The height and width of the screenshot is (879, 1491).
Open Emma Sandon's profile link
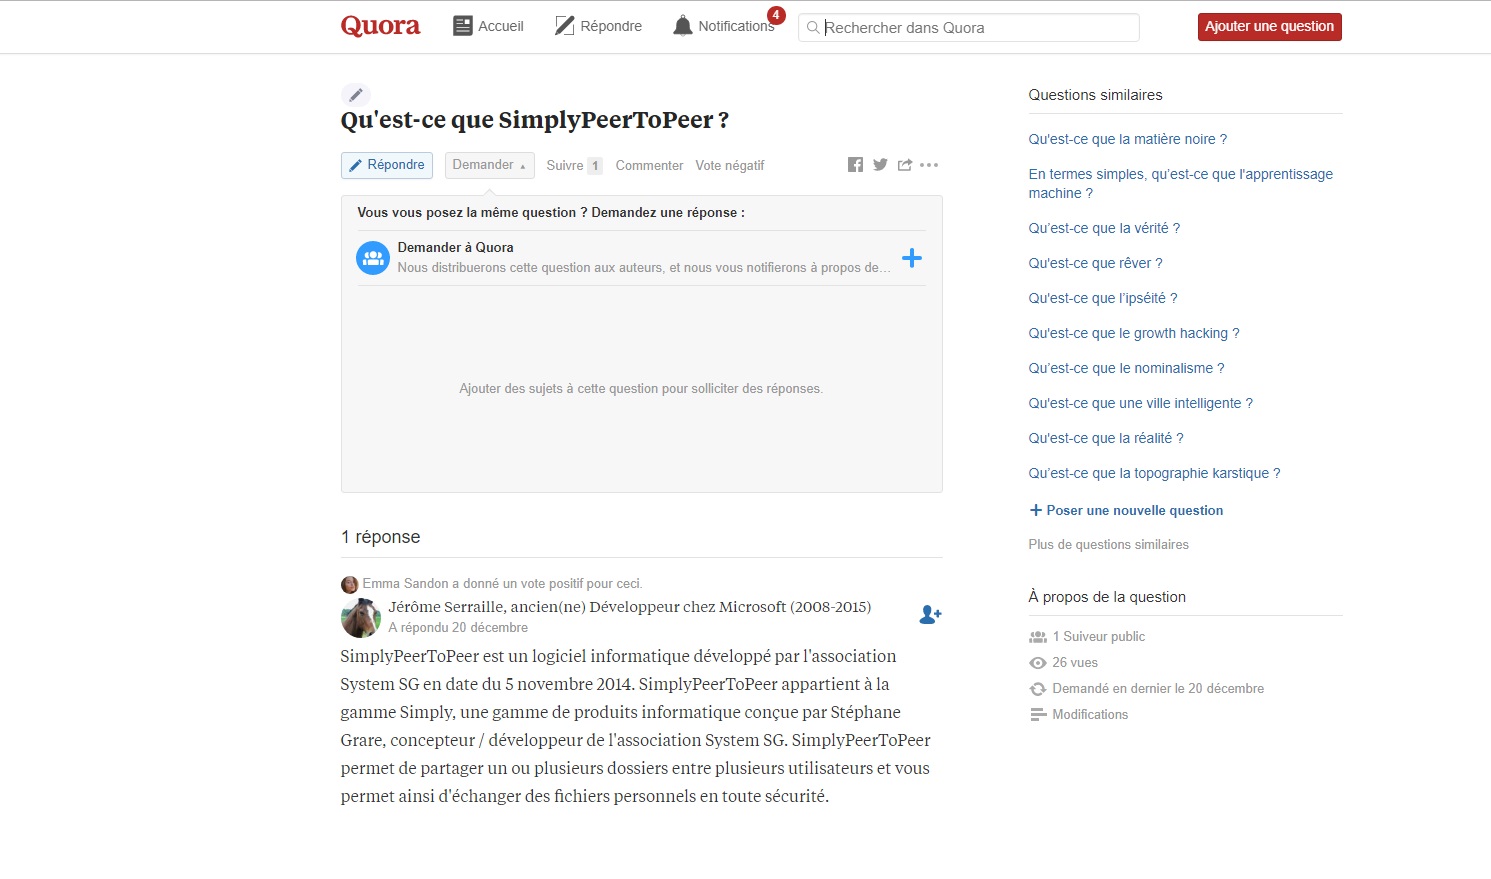[405, 584]
